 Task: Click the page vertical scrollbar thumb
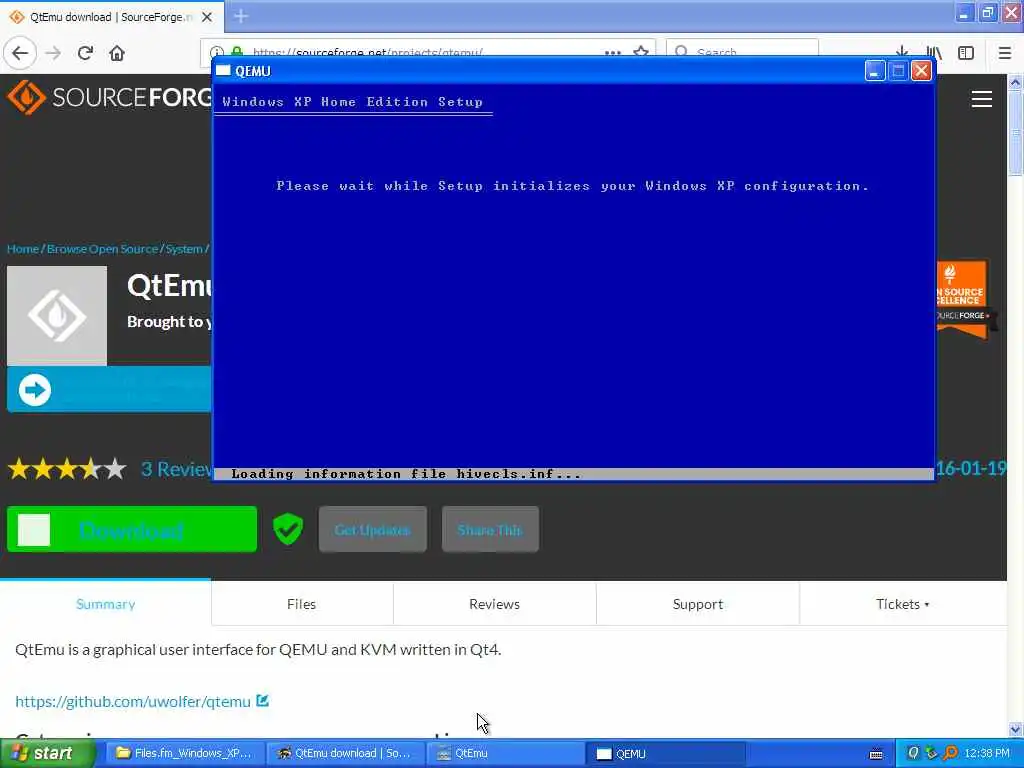pyautogui.click(x=1015, y=133)
